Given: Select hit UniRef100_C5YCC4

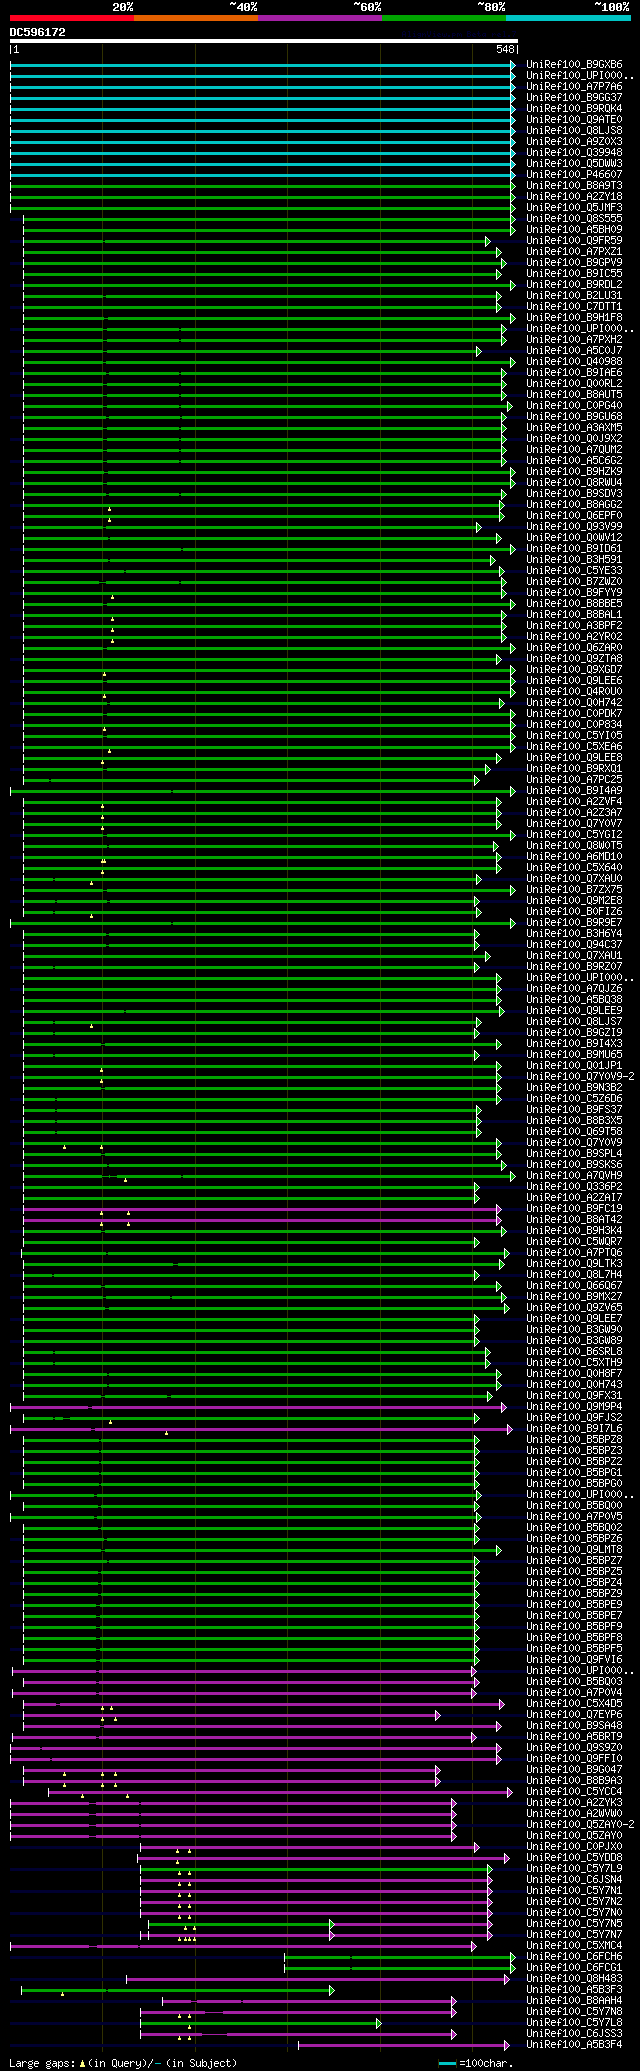Looking at the screenshot, I should (x=574, y=1792).
